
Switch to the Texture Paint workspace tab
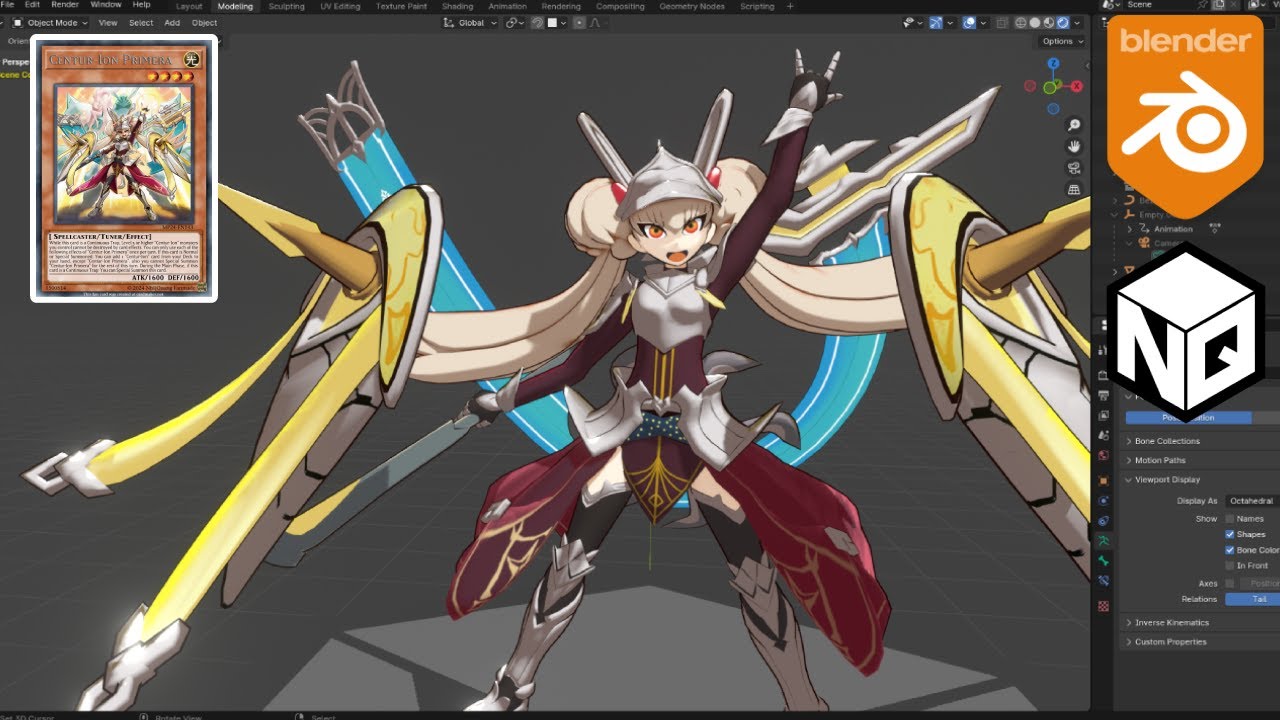(x=401, y=6)
